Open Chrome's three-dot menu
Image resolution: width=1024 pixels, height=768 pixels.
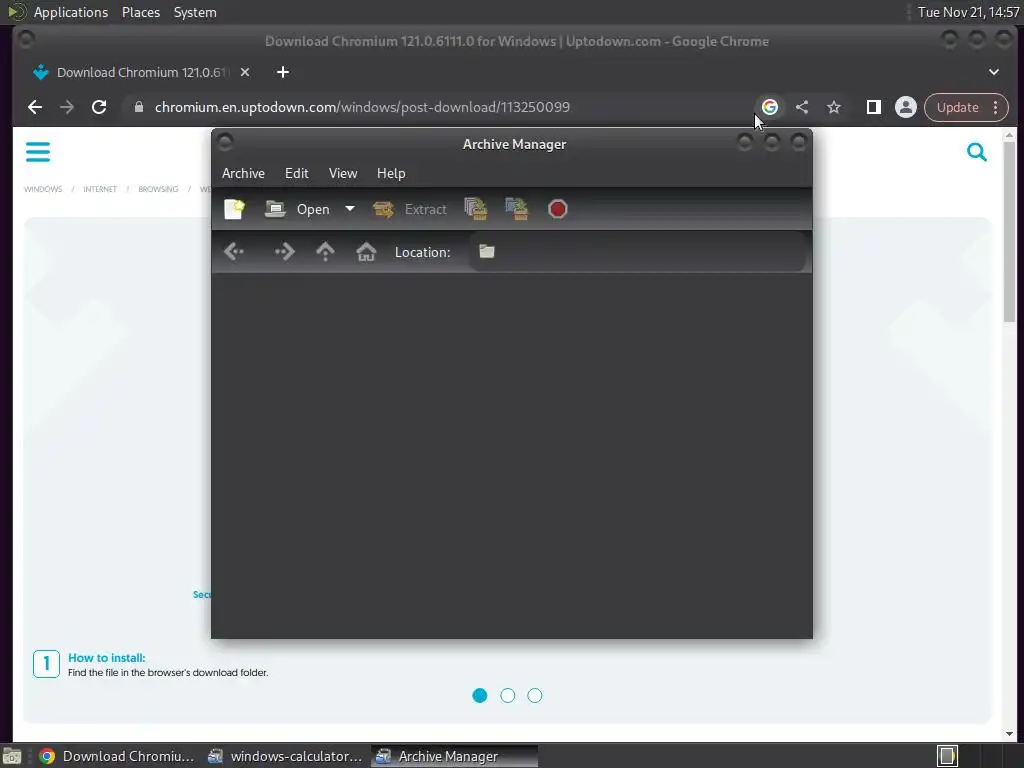[995, 107]
